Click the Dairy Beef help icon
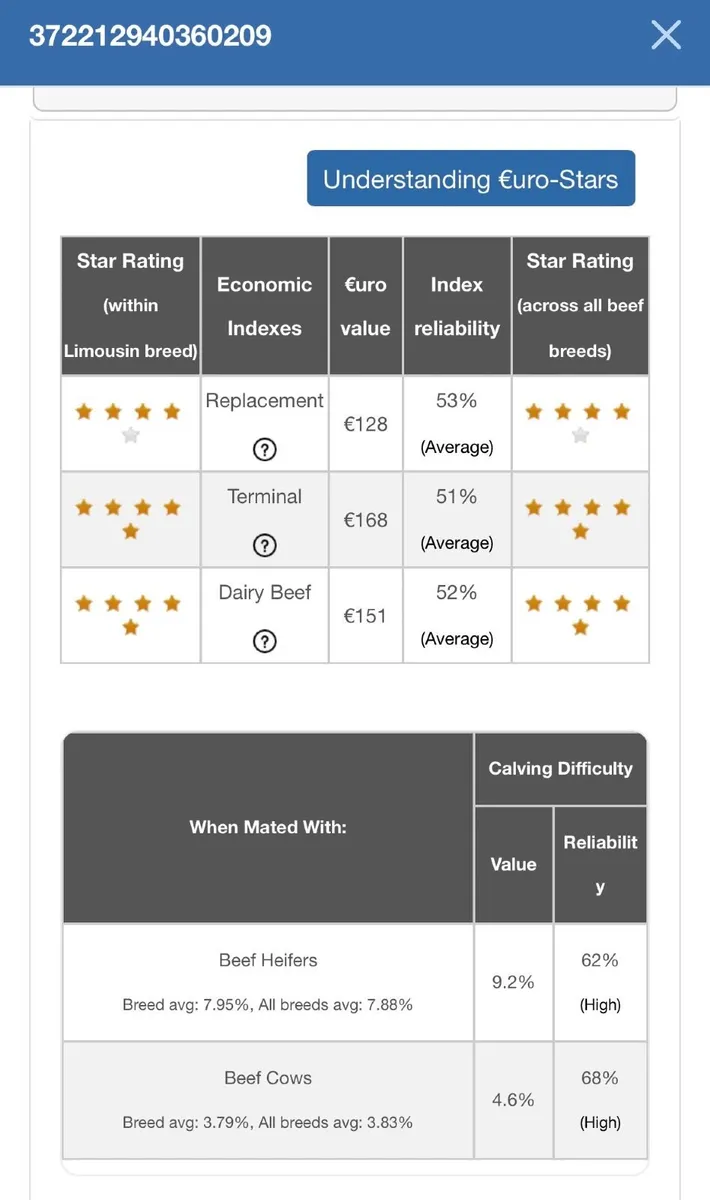The height and width of the screenshot is (1200, 710). click(x=264, y=641)
